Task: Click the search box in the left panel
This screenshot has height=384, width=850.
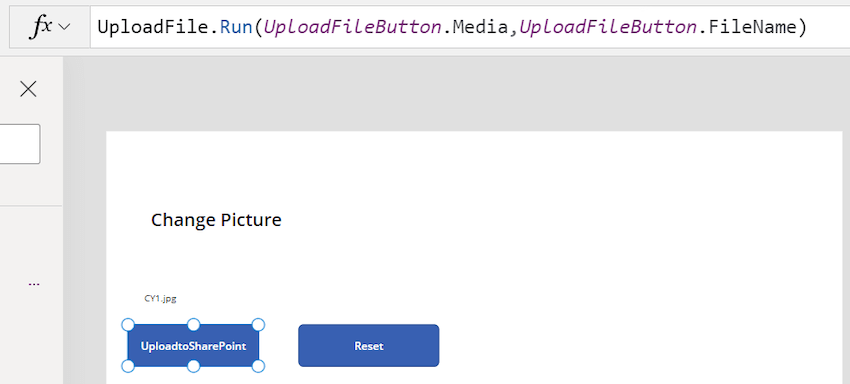Action: [x=20, y=144]
